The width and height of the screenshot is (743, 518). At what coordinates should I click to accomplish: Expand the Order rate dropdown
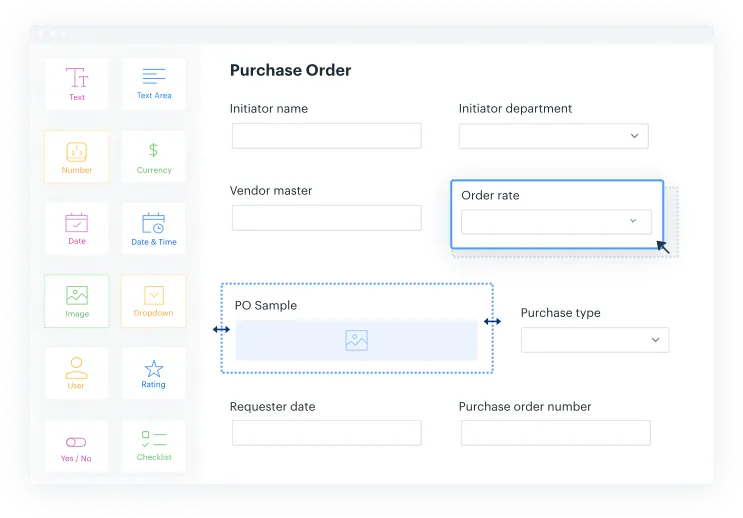pyautogui.click(x=556, y=221)
